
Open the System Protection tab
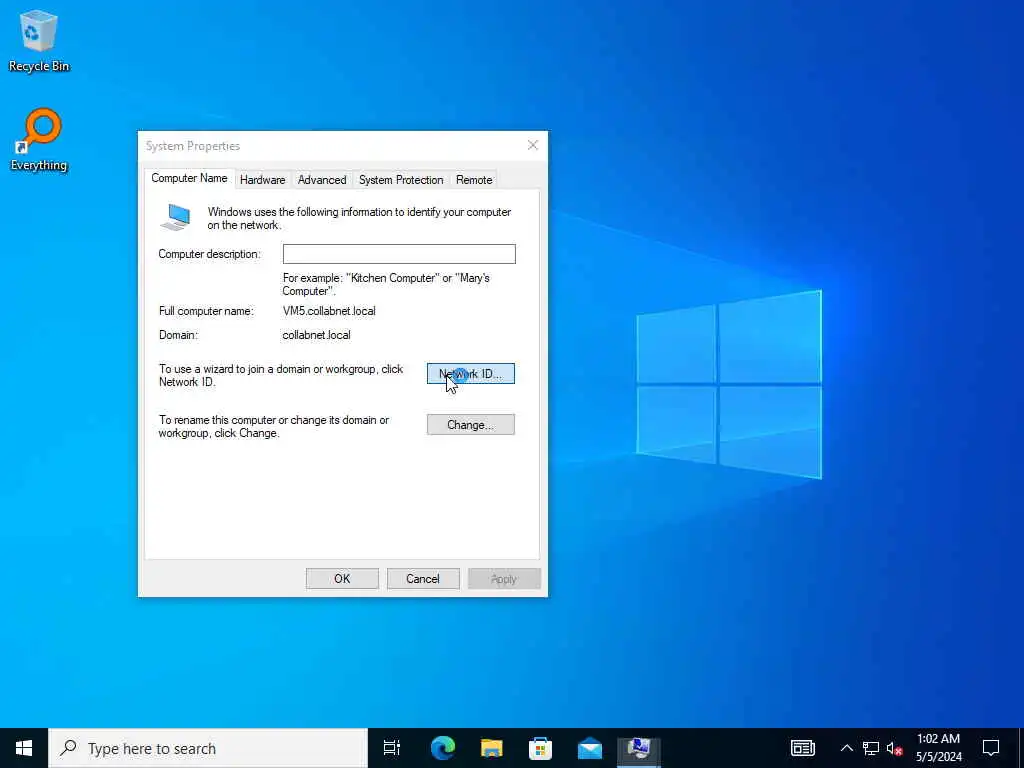pos(401,180)
